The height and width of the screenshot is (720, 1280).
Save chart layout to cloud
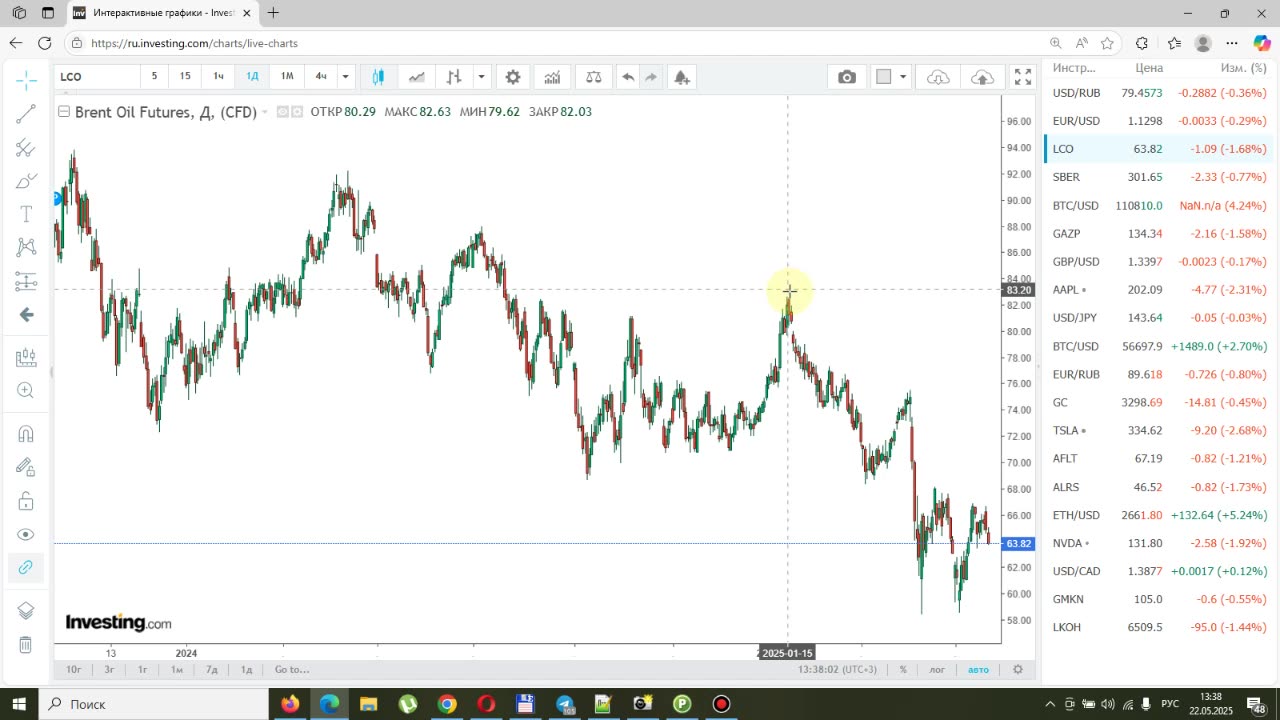pyautogui.click(x=982, y=77)
